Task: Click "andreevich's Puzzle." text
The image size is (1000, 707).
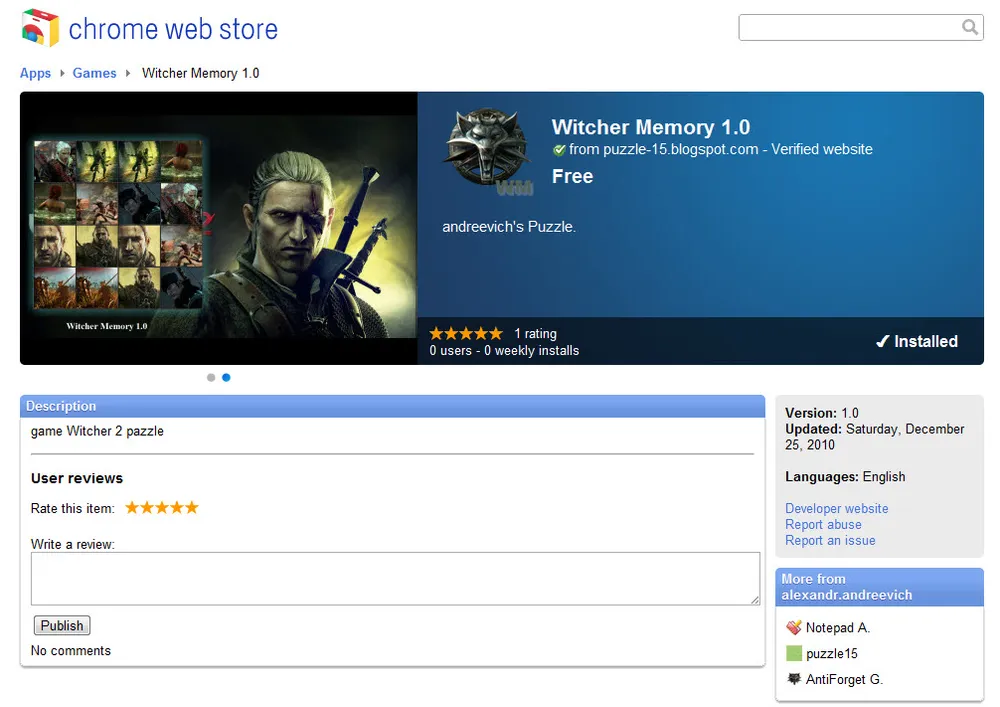Action: [509, 226]
